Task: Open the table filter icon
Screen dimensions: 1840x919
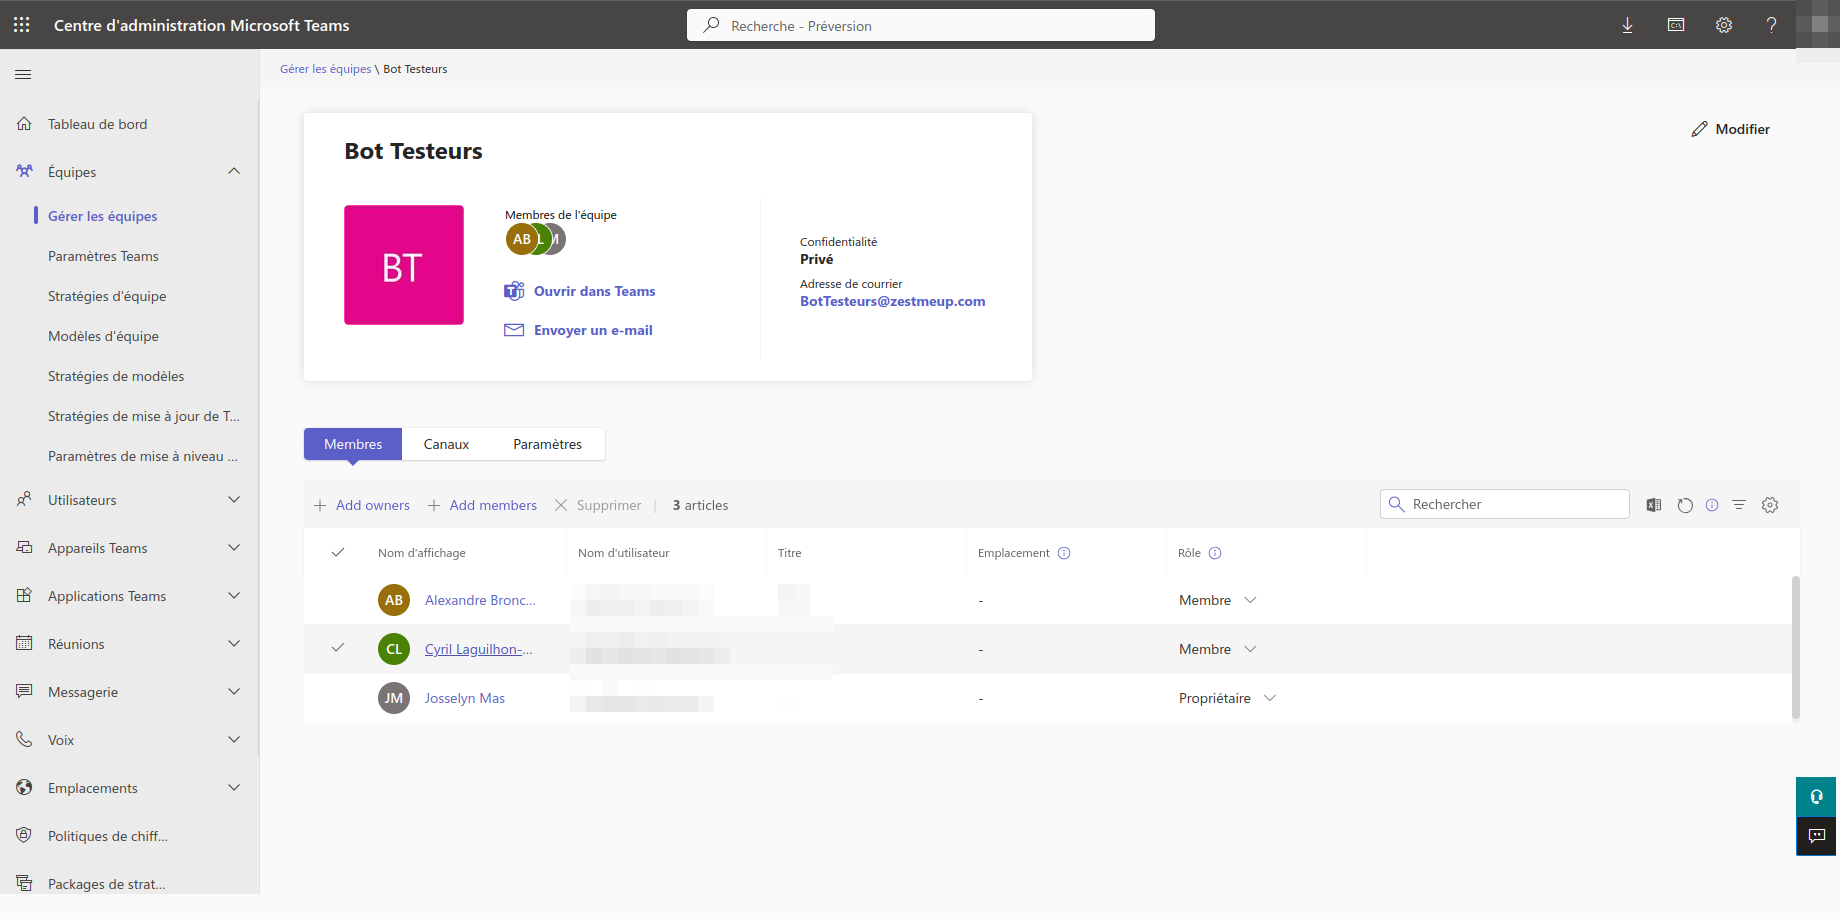Action: pos(1739,505)
